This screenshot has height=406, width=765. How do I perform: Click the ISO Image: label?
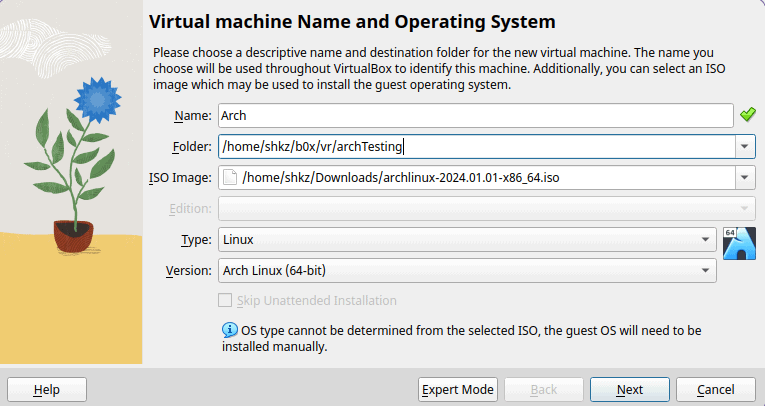coord(181,178)
